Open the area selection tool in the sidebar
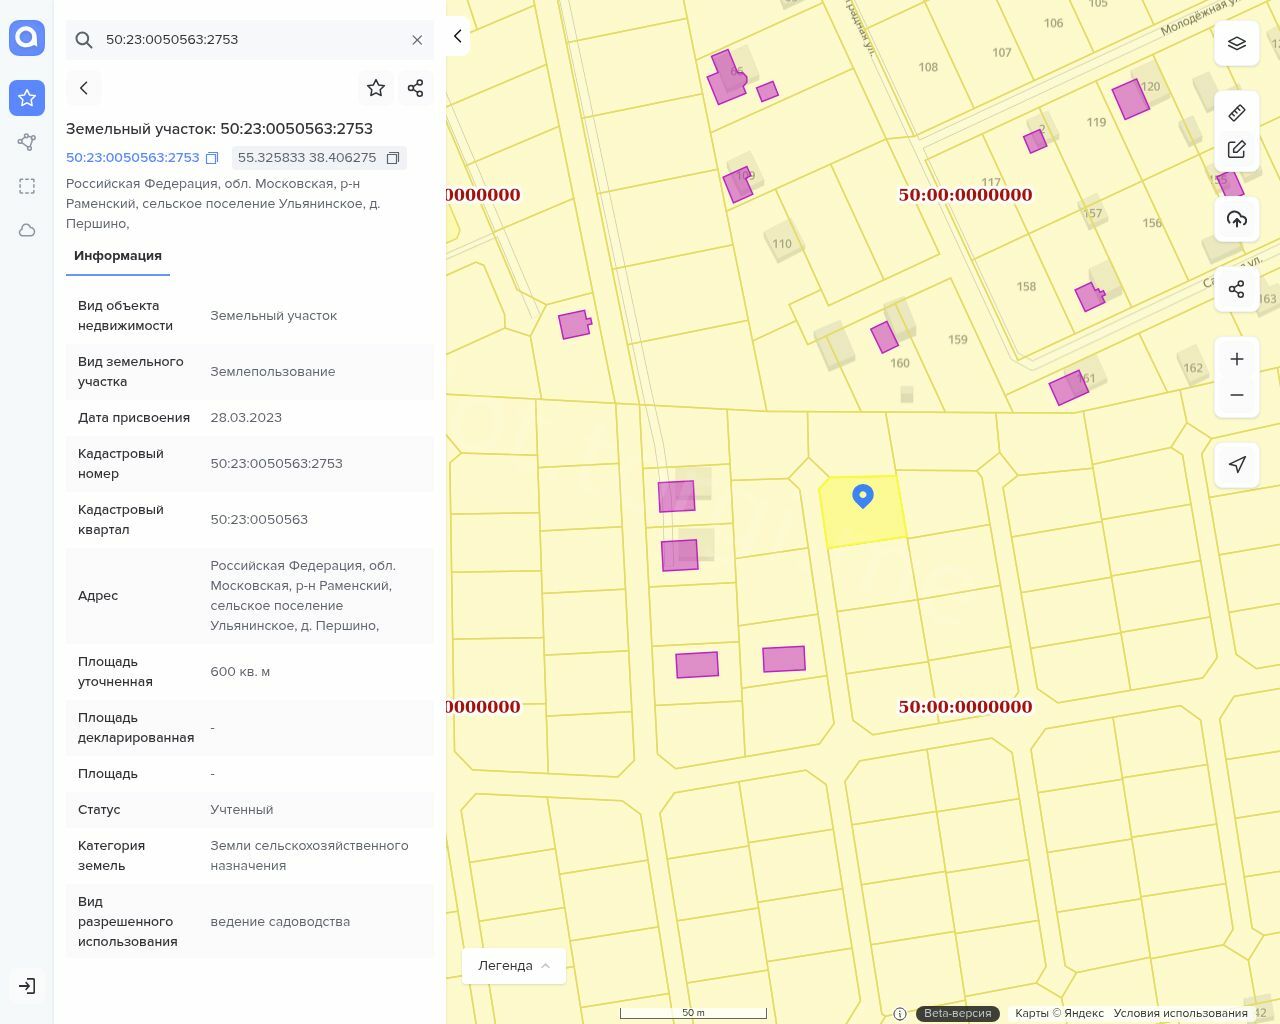Screen dimensions: 1280x1024 [x=27, y=186]
